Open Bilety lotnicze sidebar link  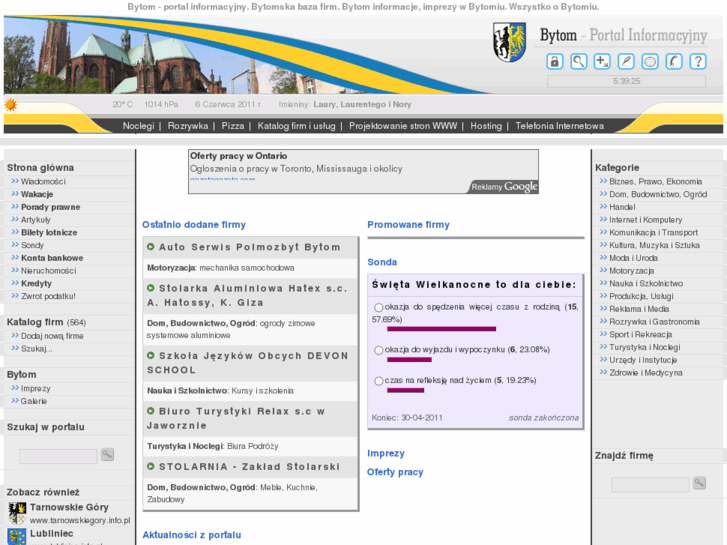point(49,232)
